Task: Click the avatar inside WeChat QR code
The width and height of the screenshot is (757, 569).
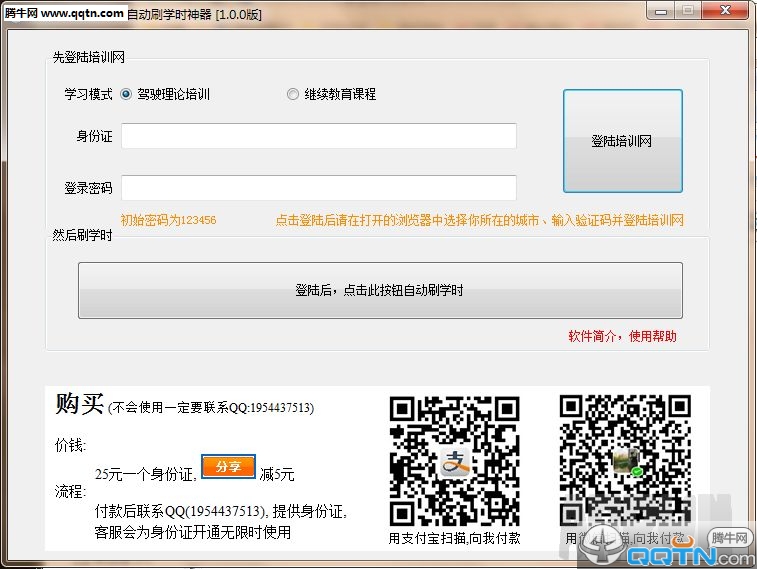Action: pos(627,461)
